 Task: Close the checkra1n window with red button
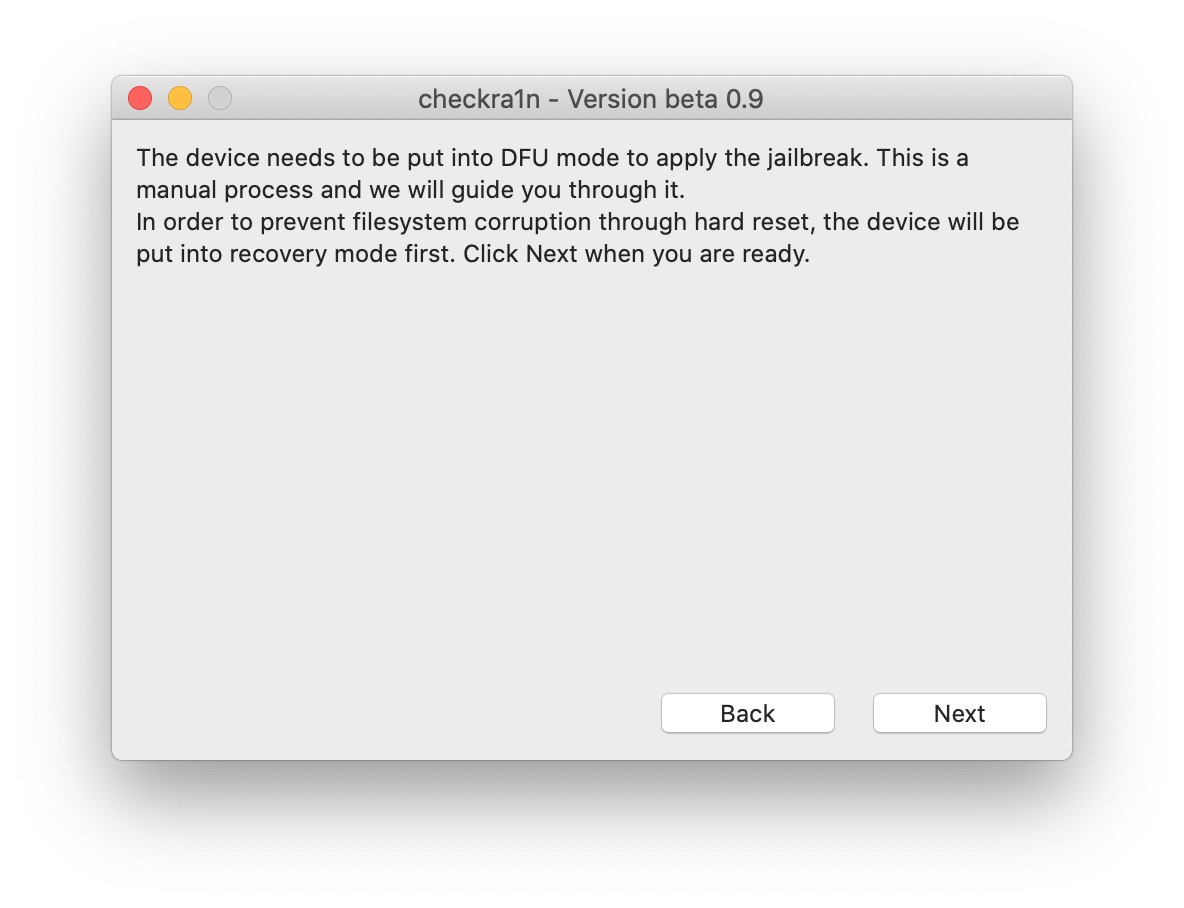pyautogui.click(x=140, y=98)
